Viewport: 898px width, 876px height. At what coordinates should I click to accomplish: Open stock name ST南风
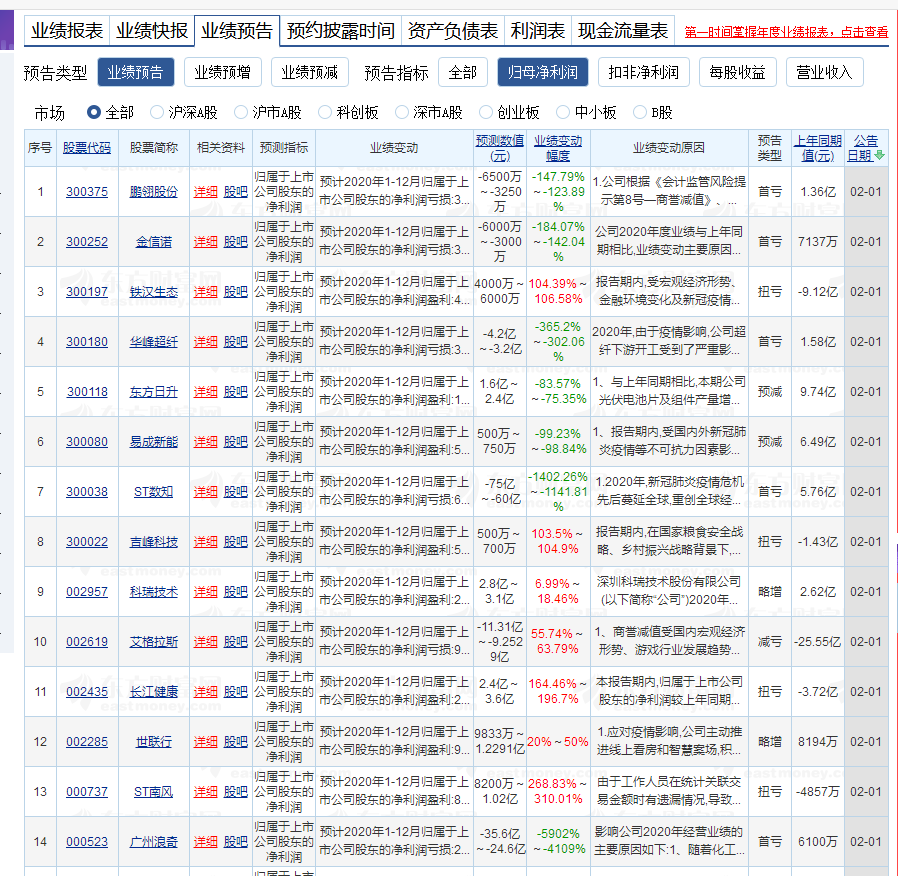click(x=153, y=791)
